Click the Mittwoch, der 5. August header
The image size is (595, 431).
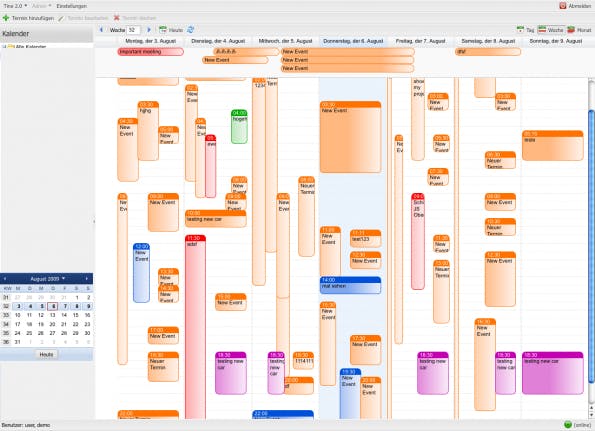click(285, 41)
